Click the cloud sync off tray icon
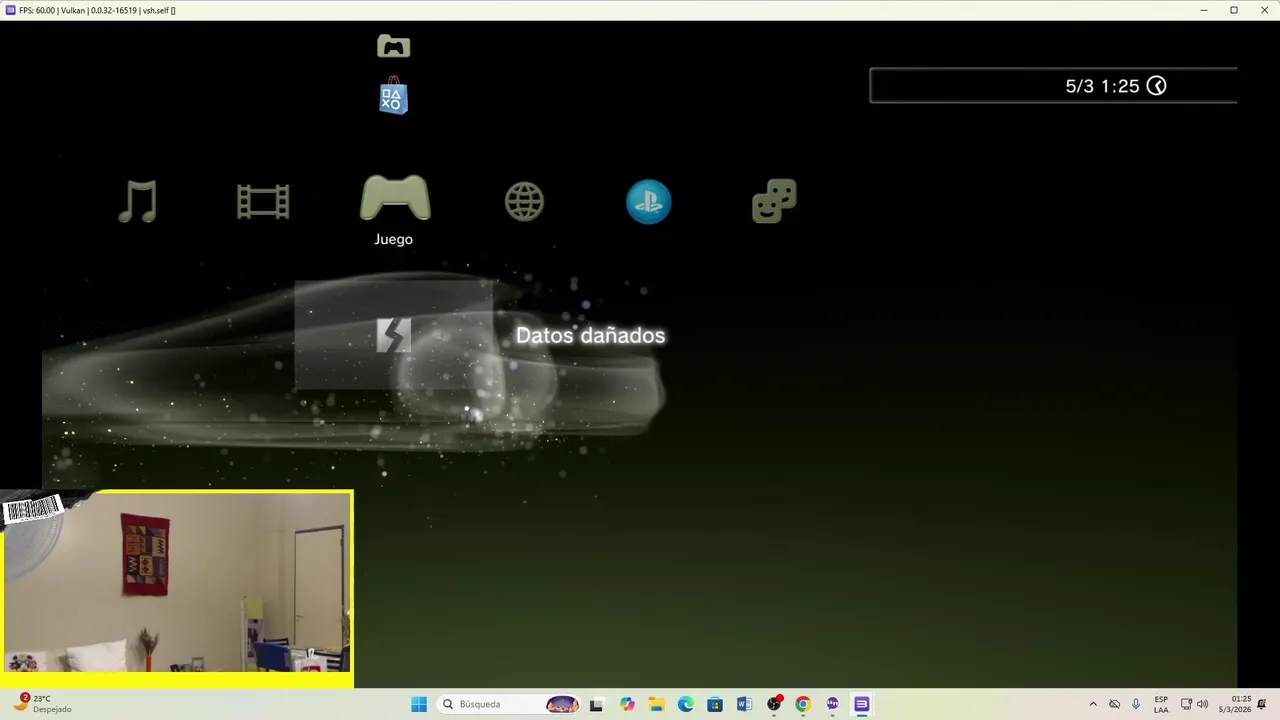This screenshot has height=720, width=1280. pyautogui.click(x=1114, y=704)
